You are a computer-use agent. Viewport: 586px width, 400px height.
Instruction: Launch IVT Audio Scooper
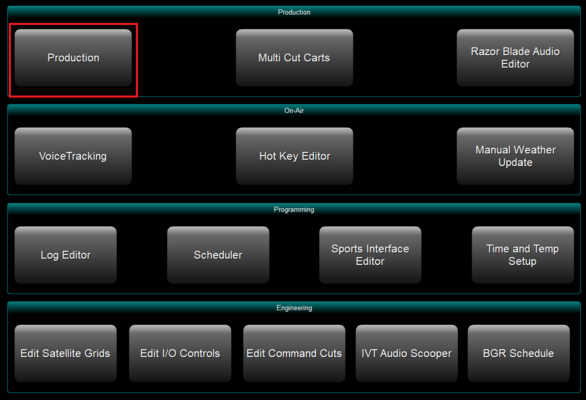tap(407, 353)
